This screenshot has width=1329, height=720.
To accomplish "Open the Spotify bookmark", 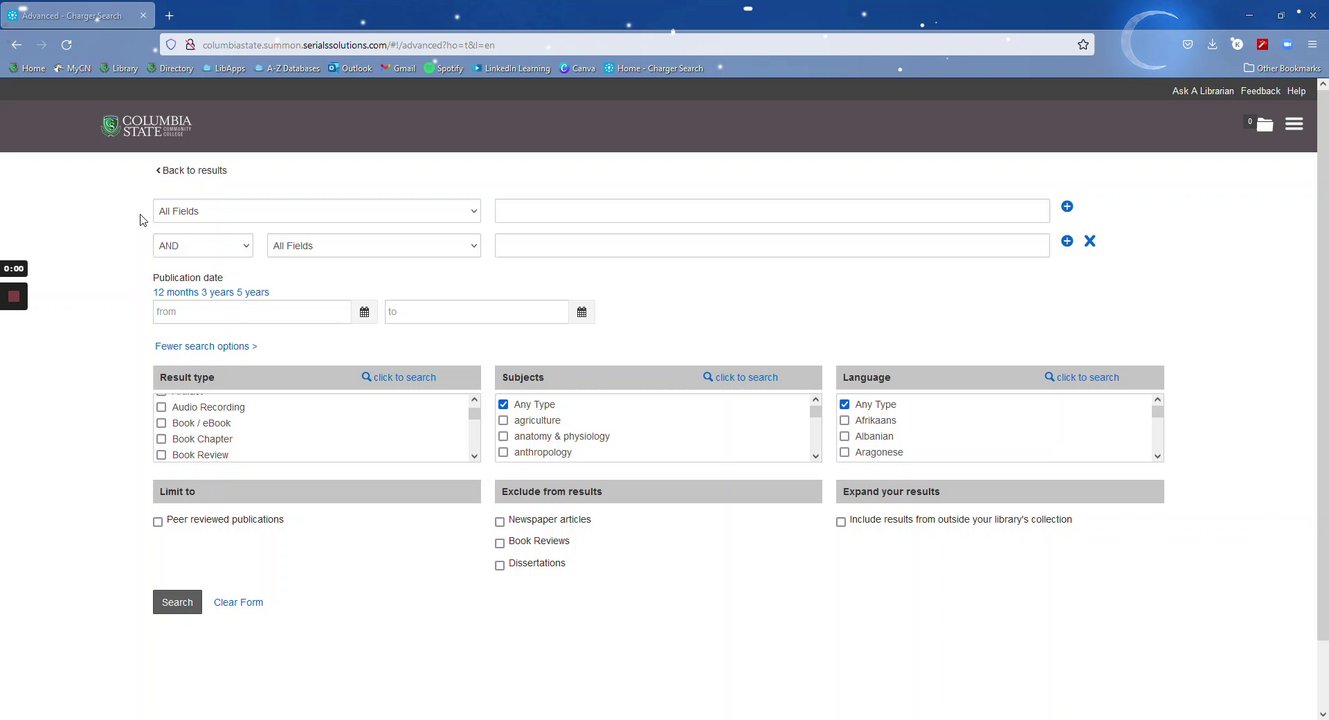I will (x=443, y=69).
